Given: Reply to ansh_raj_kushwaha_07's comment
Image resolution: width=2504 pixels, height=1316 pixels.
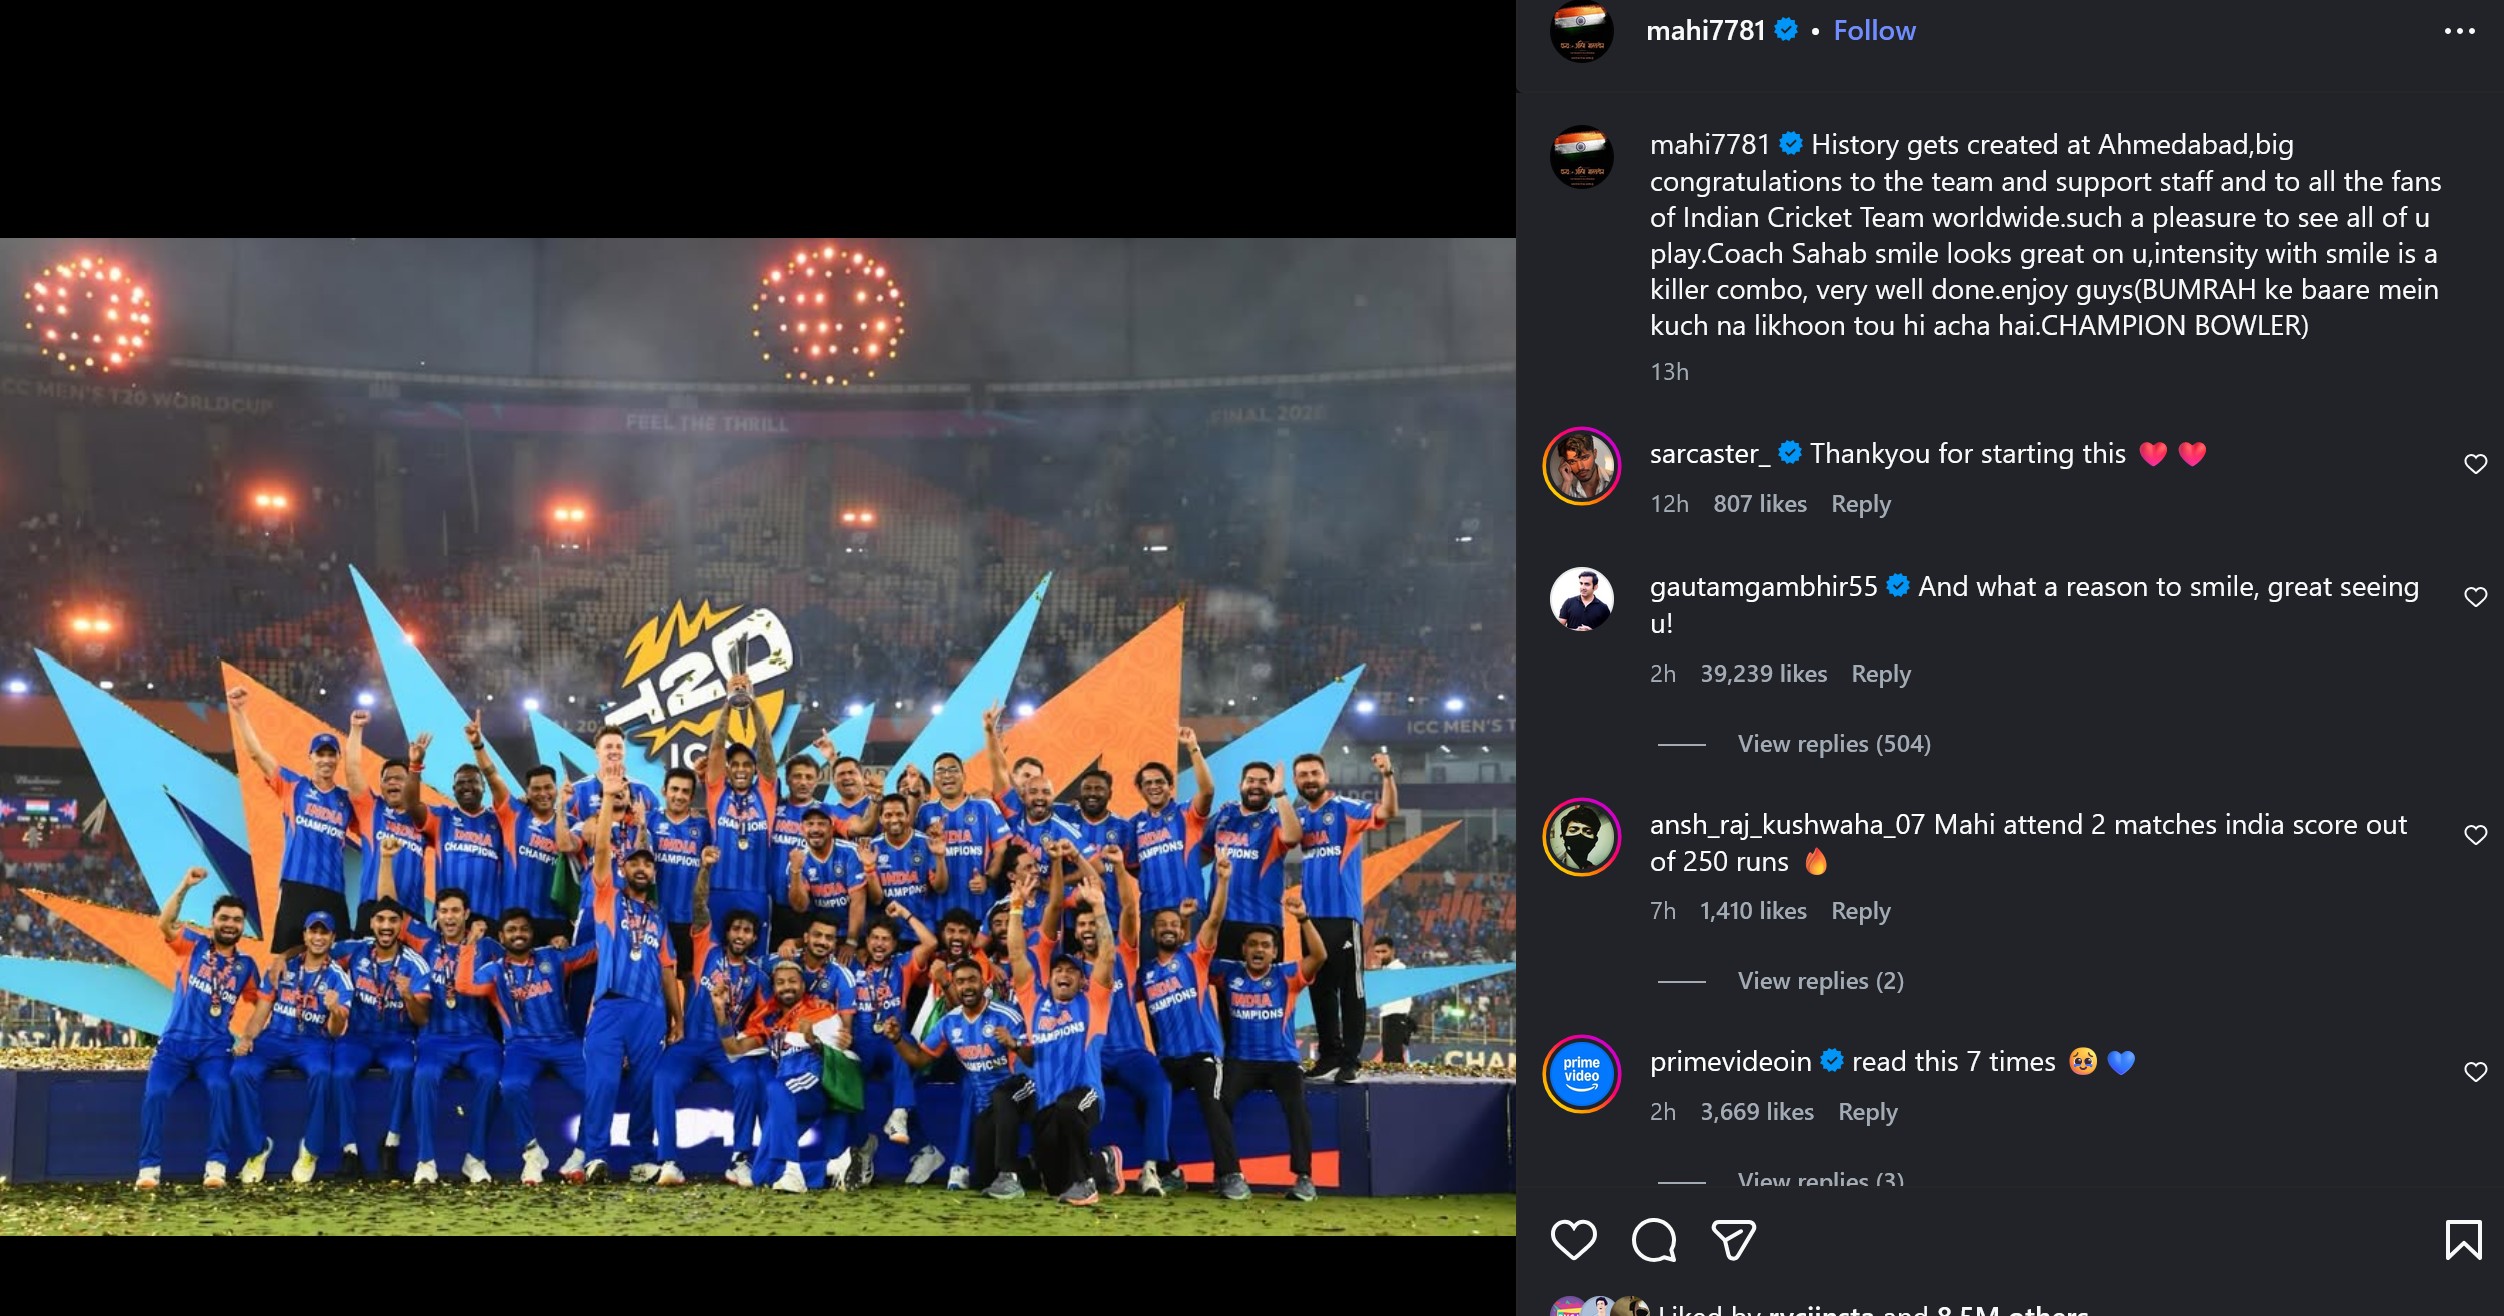Looking at the screenshot, I should [x=1862, y=911].
